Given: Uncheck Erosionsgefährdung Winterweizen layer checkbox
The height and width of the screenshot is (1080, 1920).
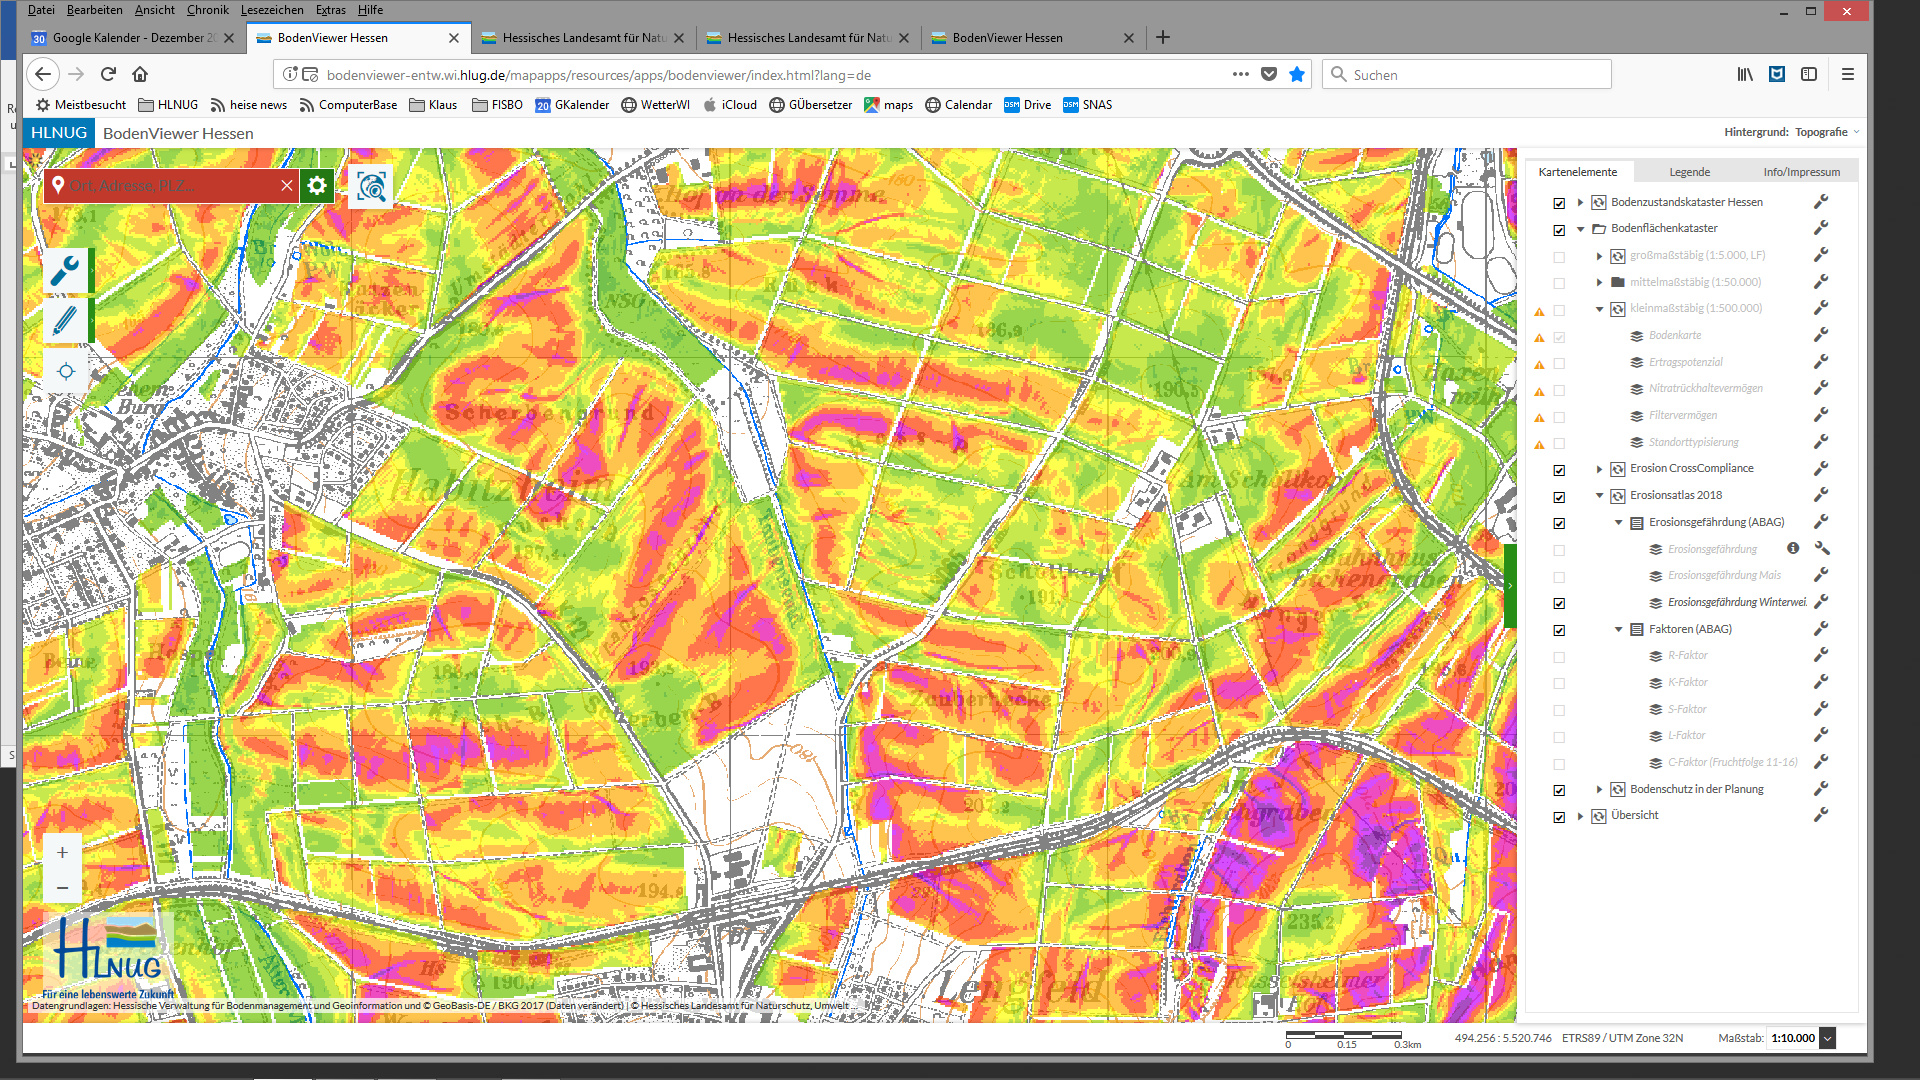Looking at the screenshot, I should point(1559,603).
